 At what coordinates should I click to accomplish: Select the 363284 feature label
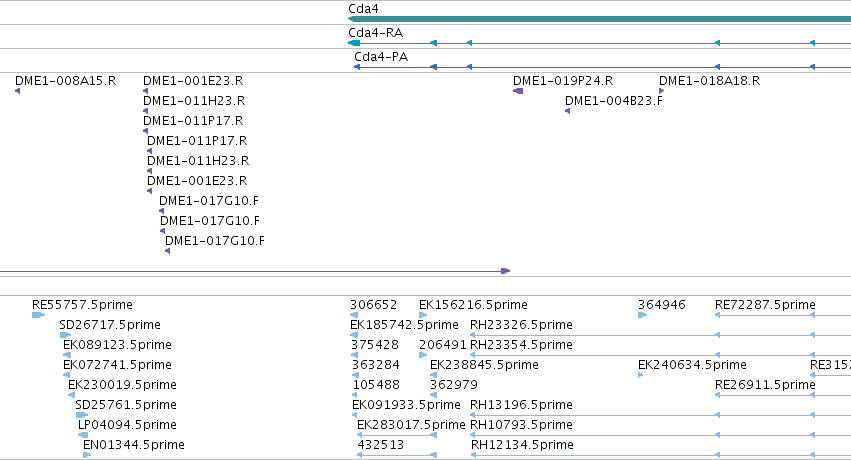[376, 365]
